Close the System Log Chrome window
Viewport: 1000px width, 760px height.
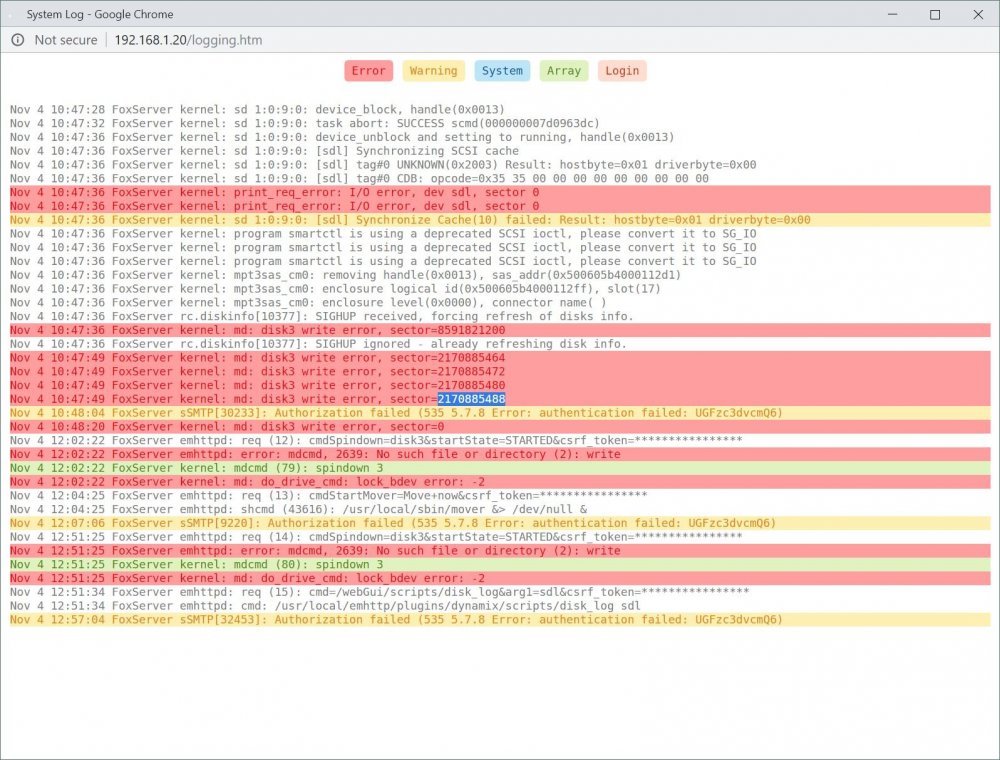point(978,14)
